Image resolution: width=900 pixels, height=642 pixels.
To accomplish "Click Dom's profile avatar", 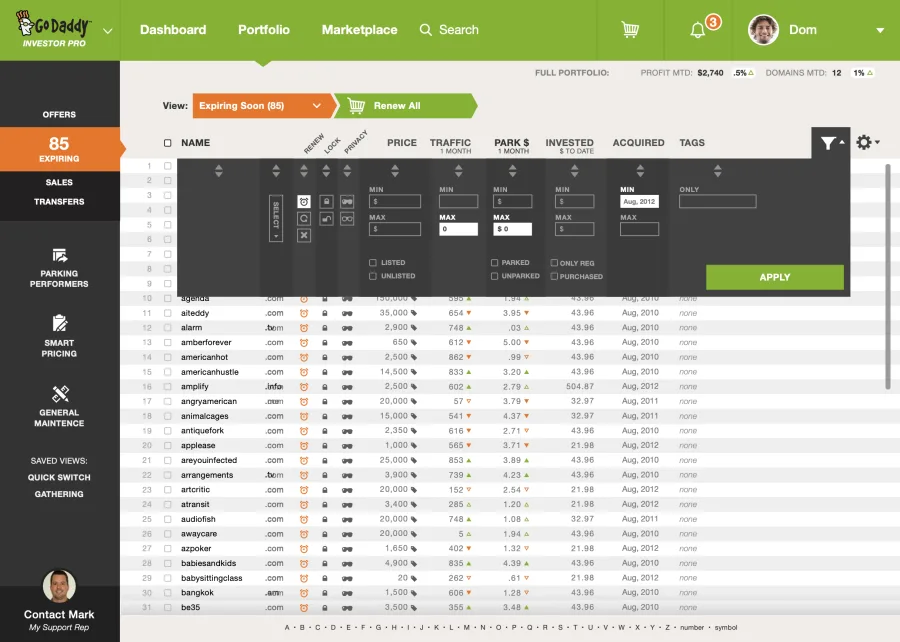I will (763, 30).
